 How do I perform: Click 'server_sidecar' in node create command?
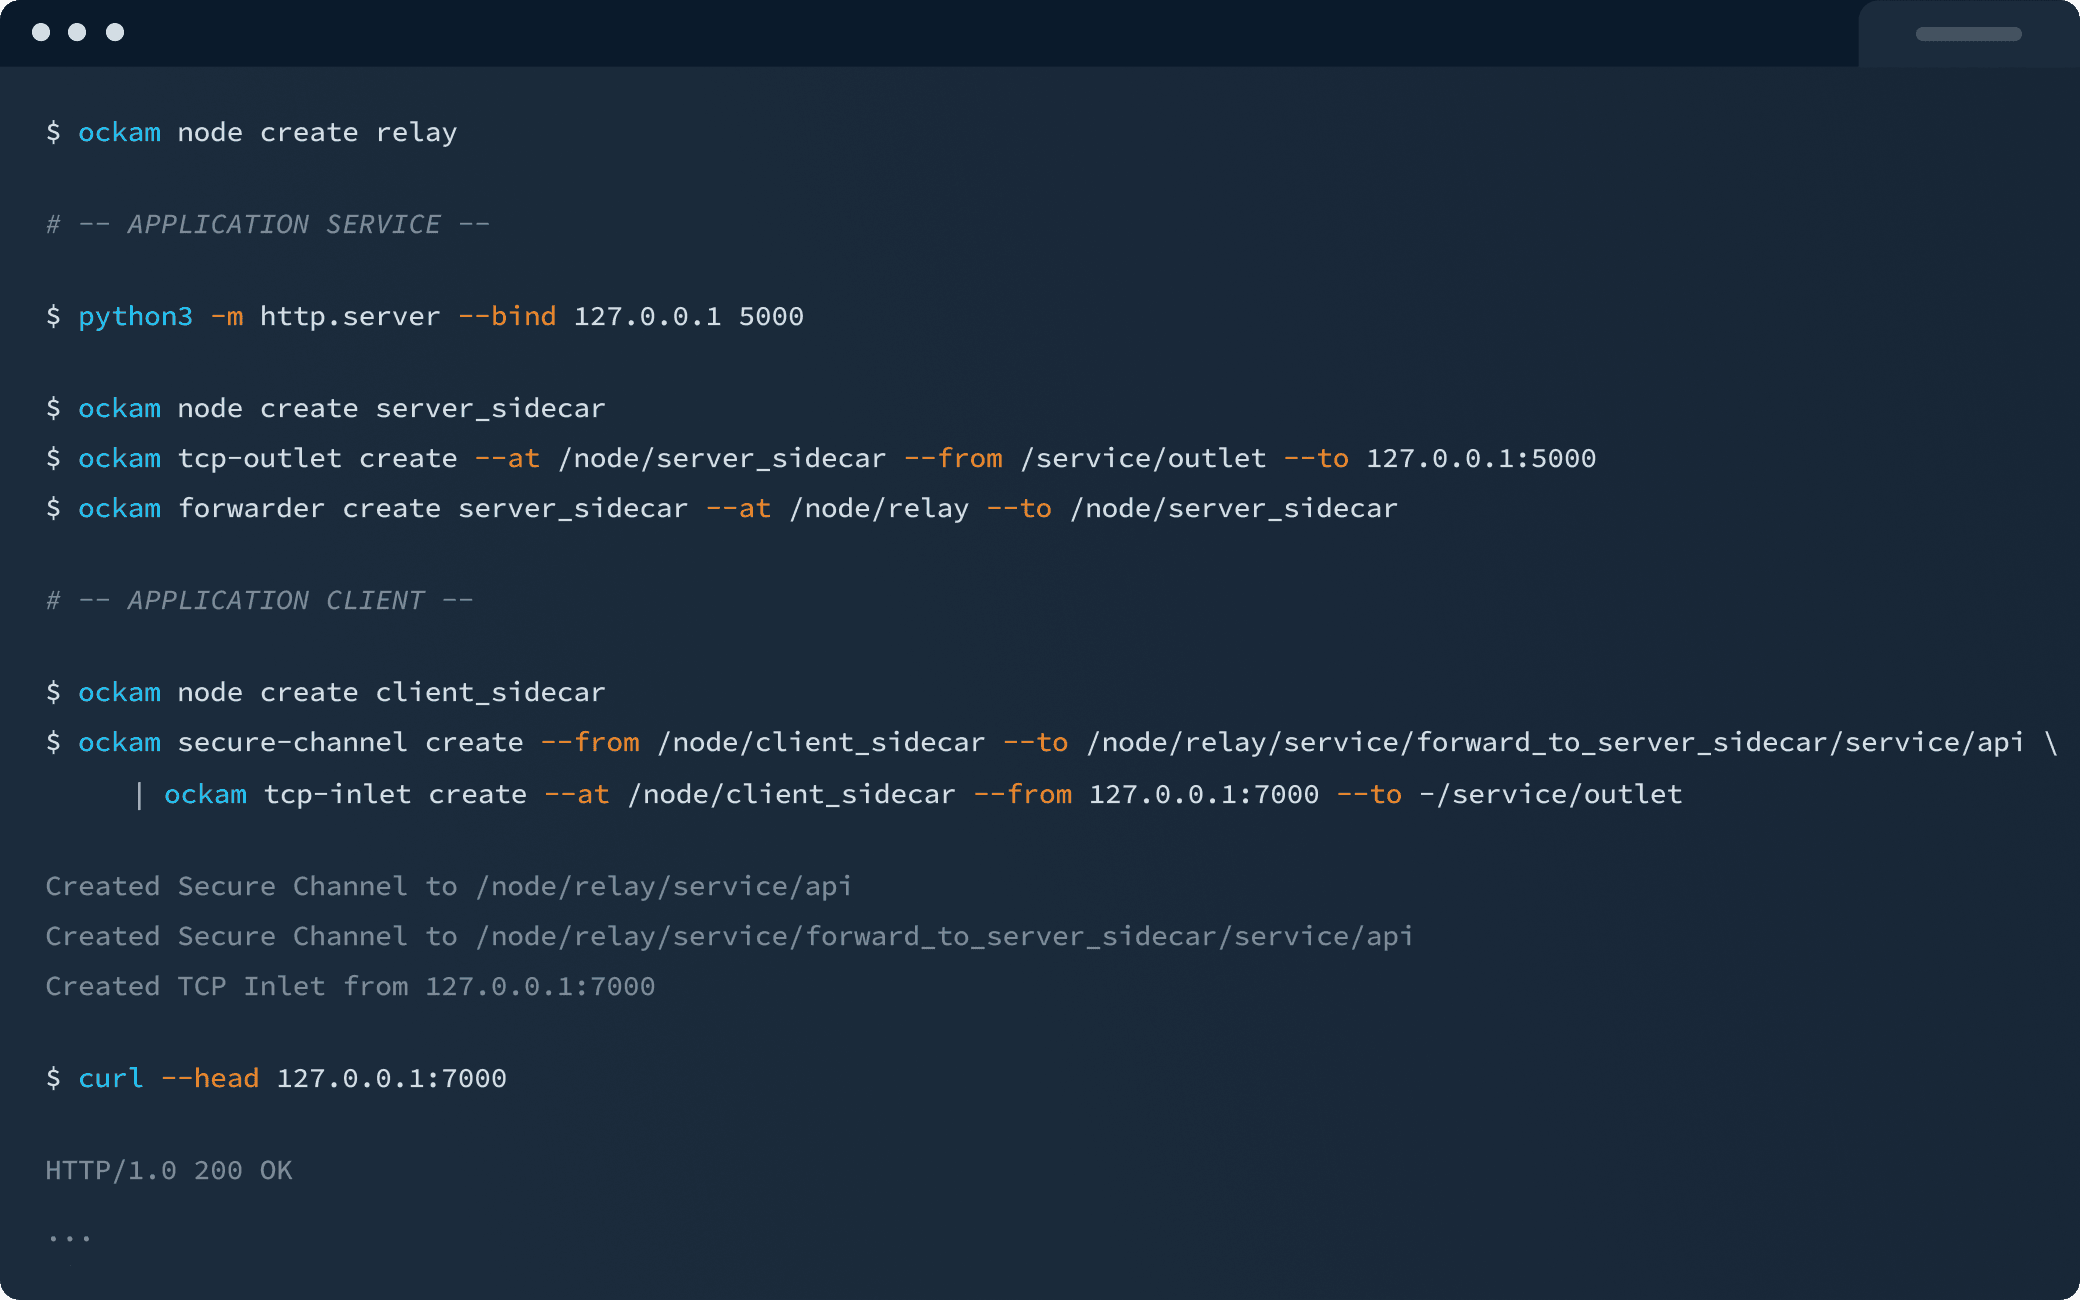coord(490,409)
